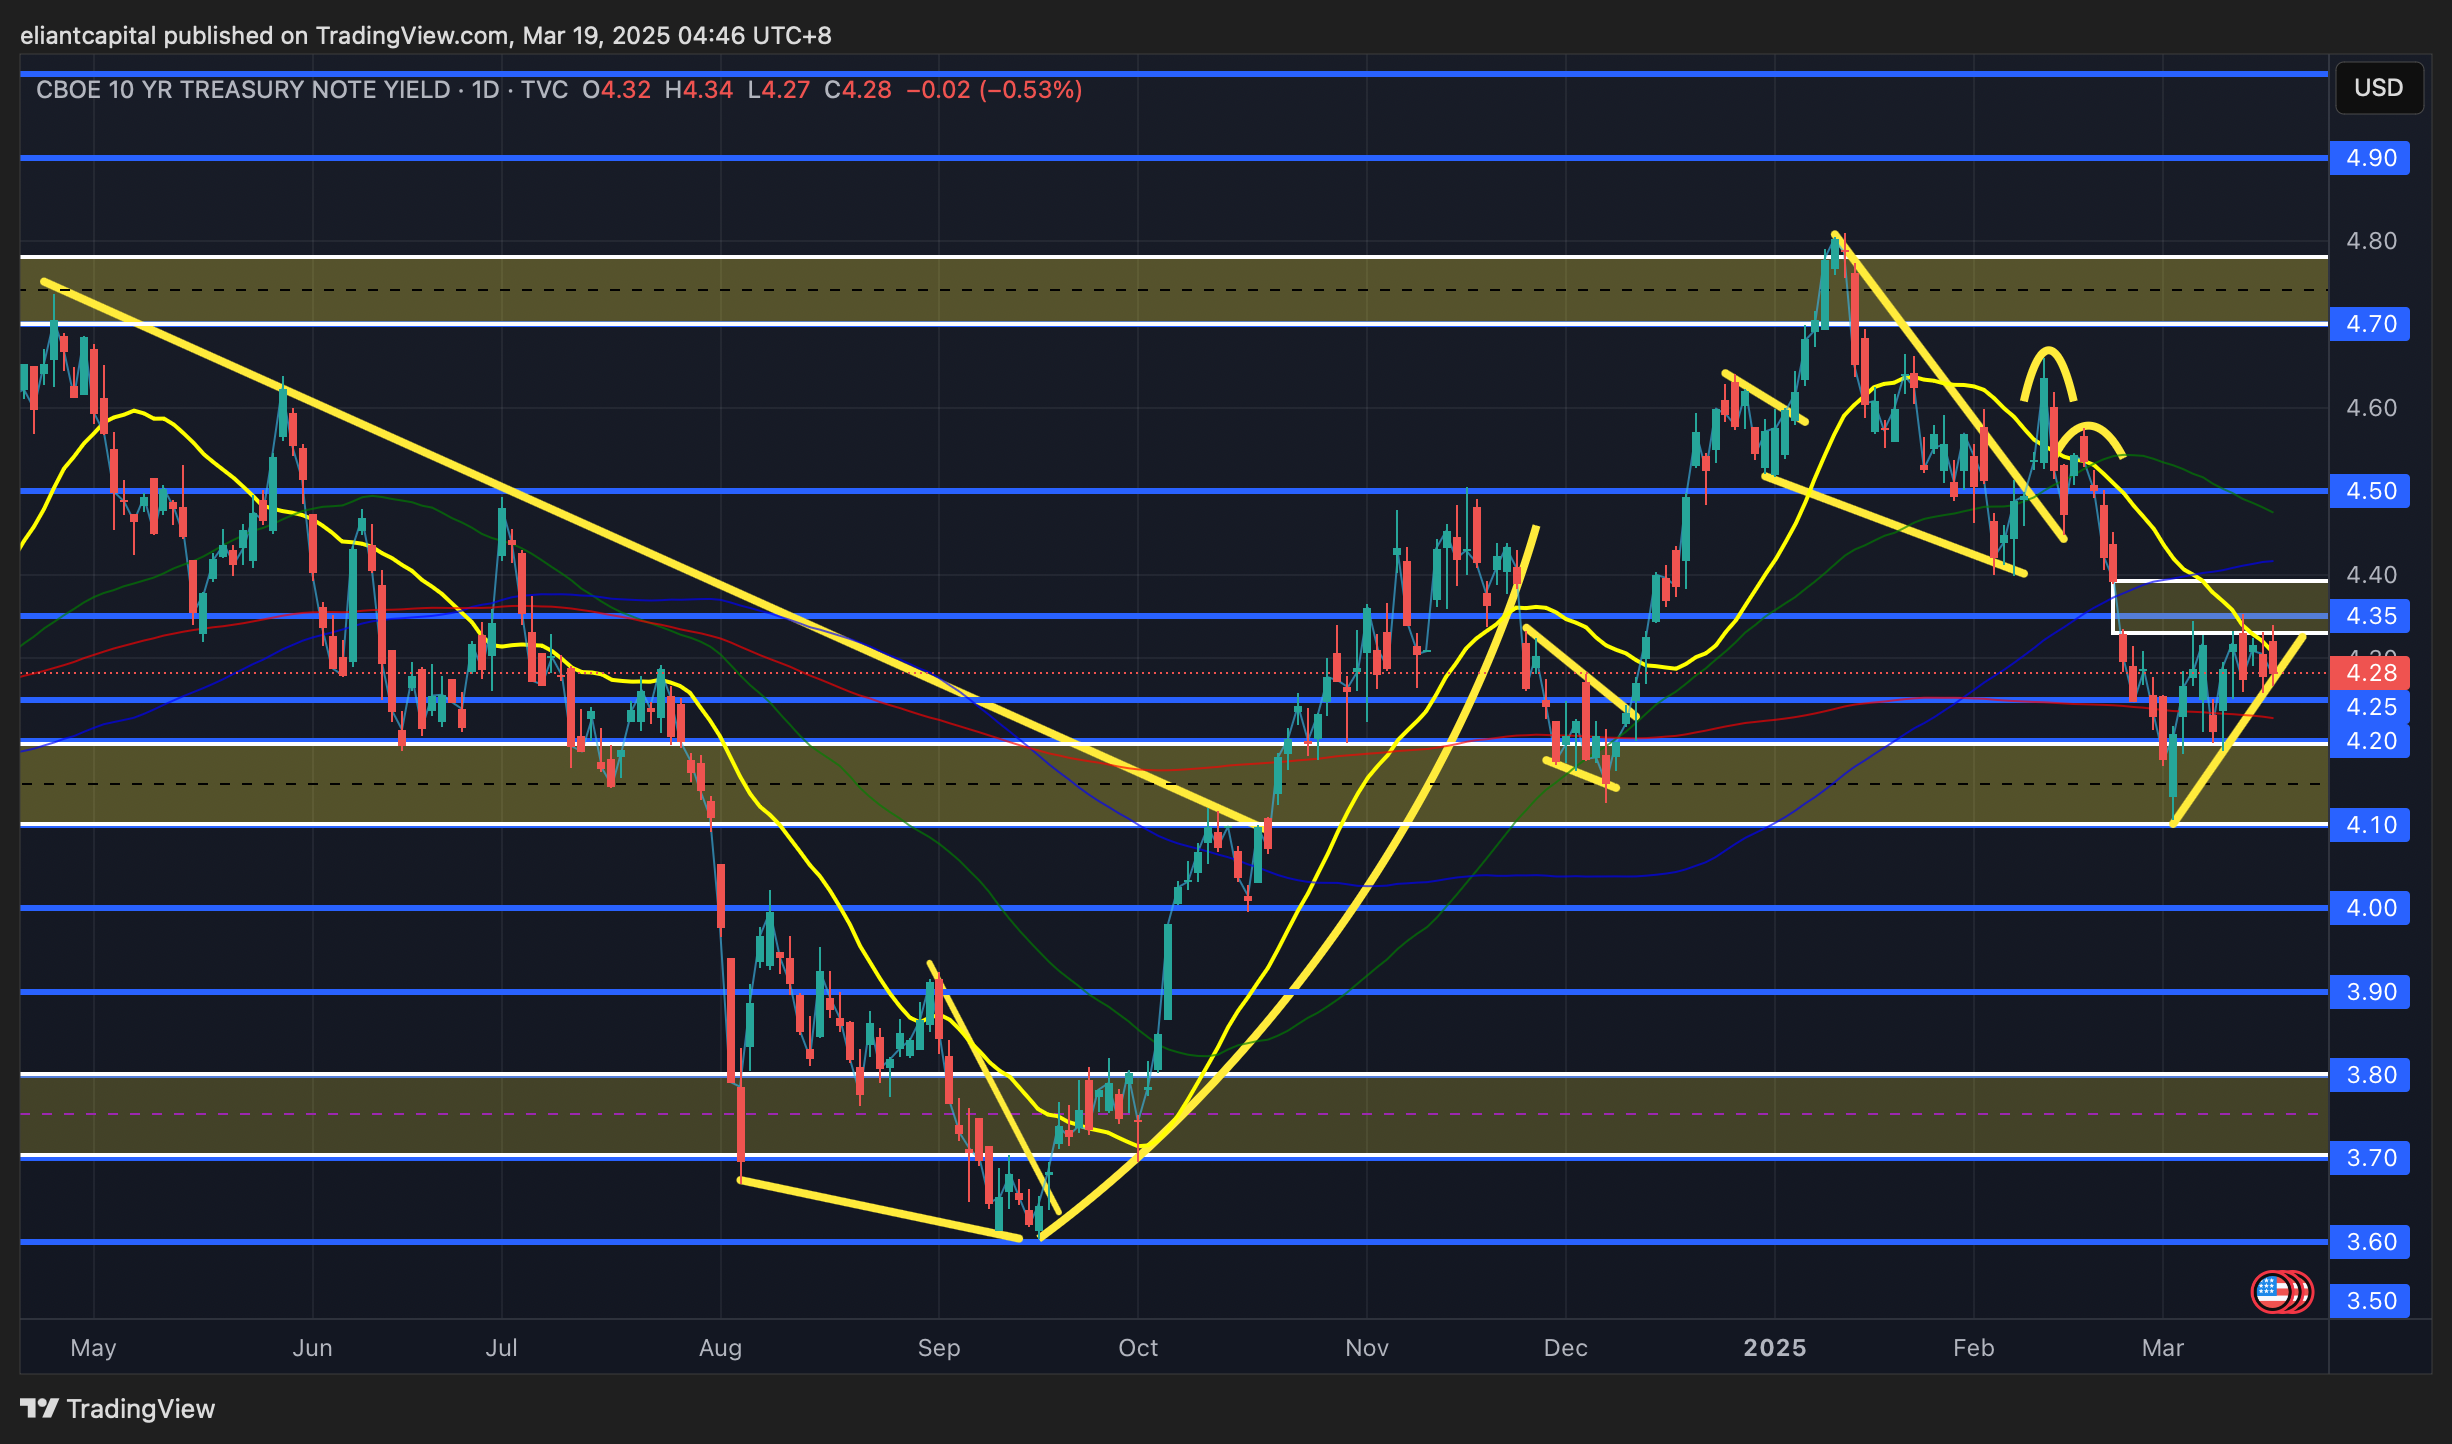The height and width of the screenshot is (1444, 2452).
Task: Click the TradingView logo at bottom left
Action: pos(118,1408)
